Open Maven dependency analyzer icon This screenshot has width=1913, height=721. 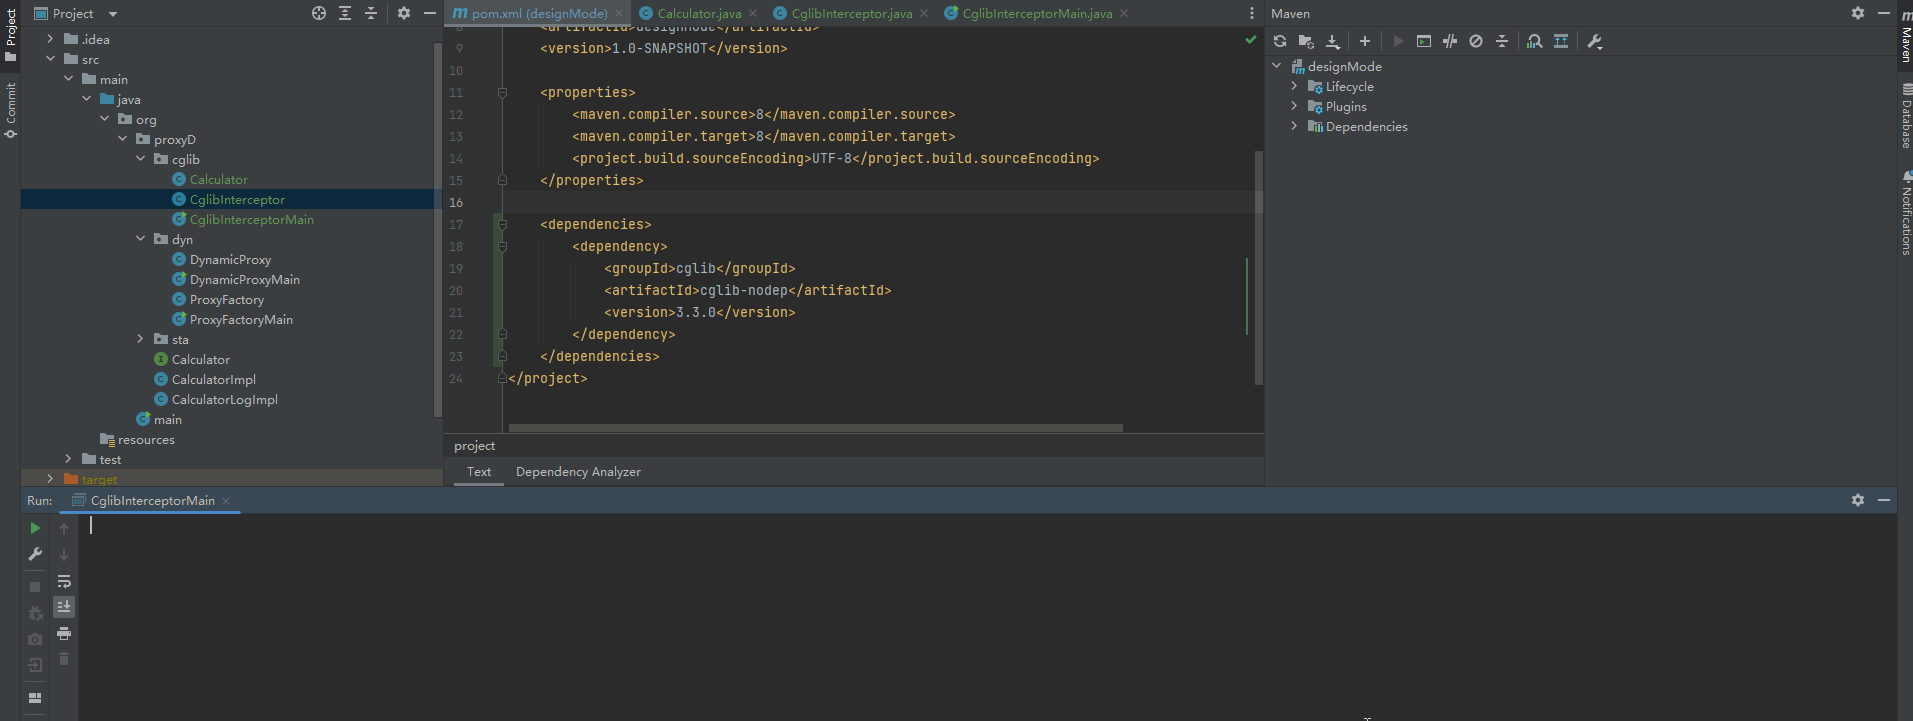click(1535, 41)
